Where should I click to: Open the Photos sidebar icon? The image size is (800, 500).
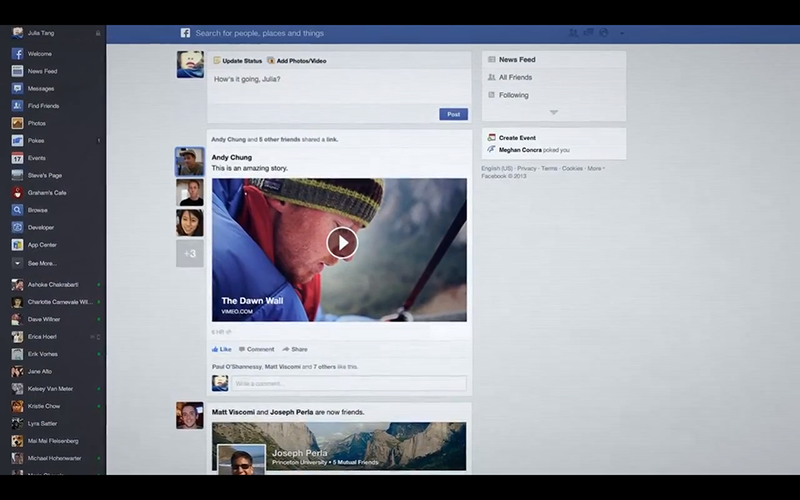tap(17, 123)
